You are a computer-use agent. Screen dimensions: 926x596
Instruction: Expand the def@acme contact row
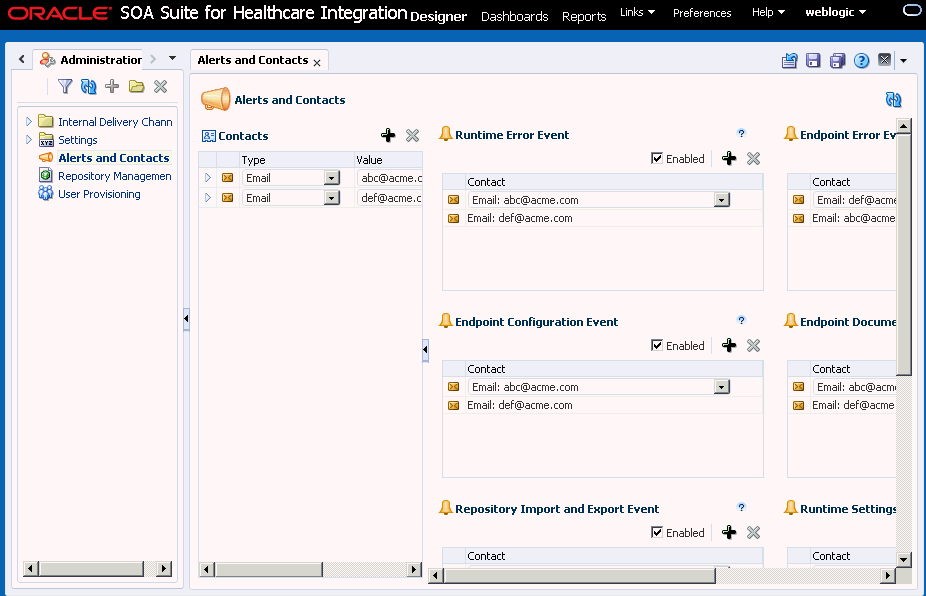pos(208,197)
